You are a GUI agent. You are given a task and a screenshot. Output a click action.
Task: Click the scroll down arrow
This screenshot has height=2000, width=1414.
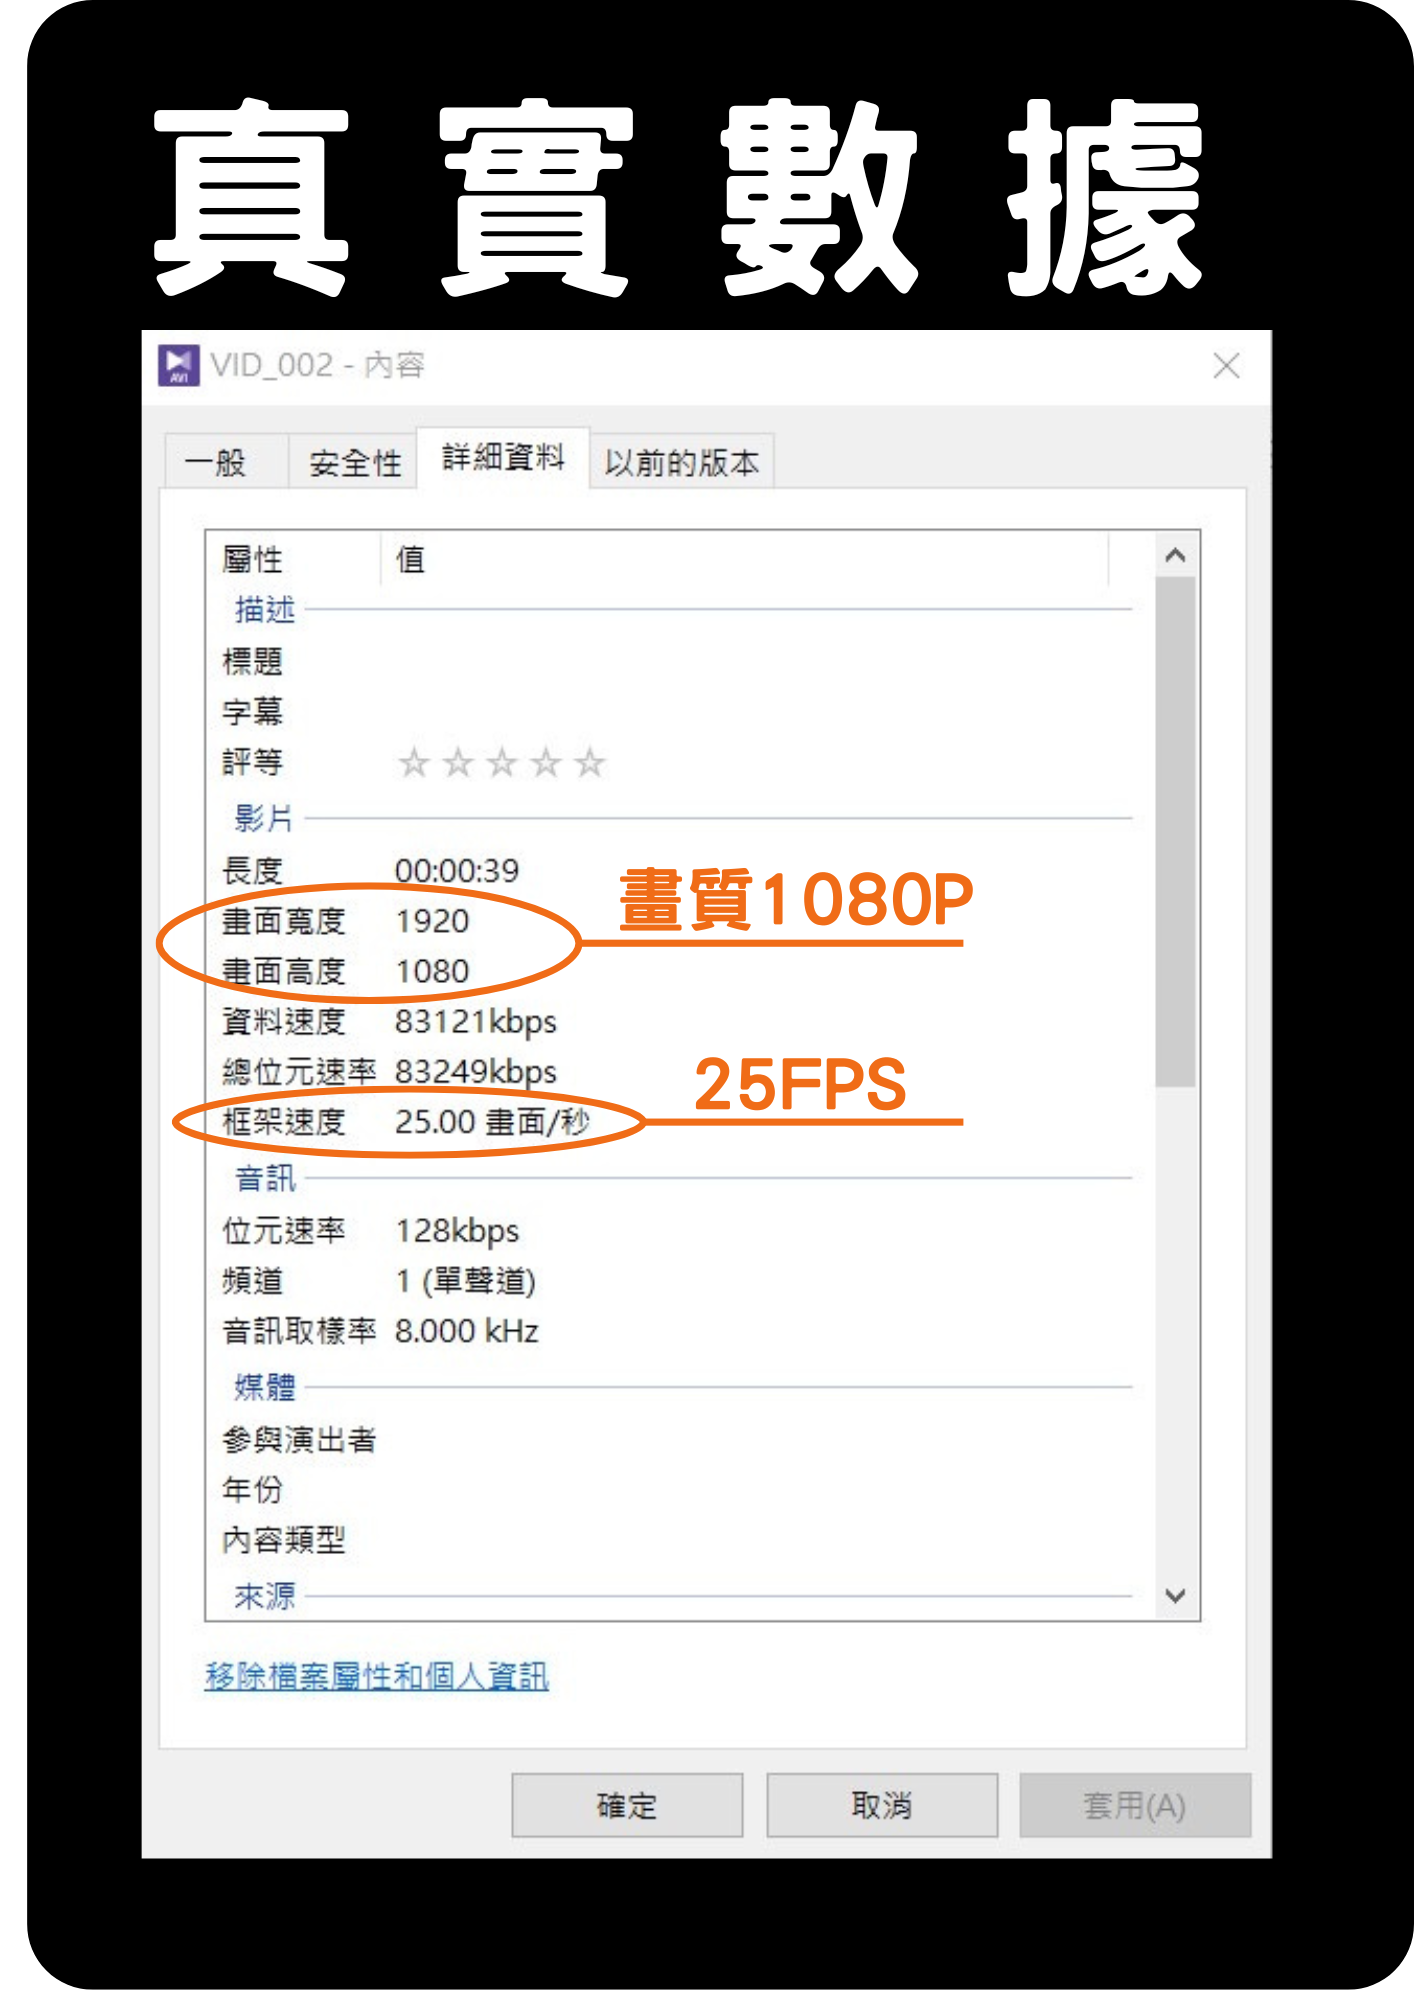1175,1595
